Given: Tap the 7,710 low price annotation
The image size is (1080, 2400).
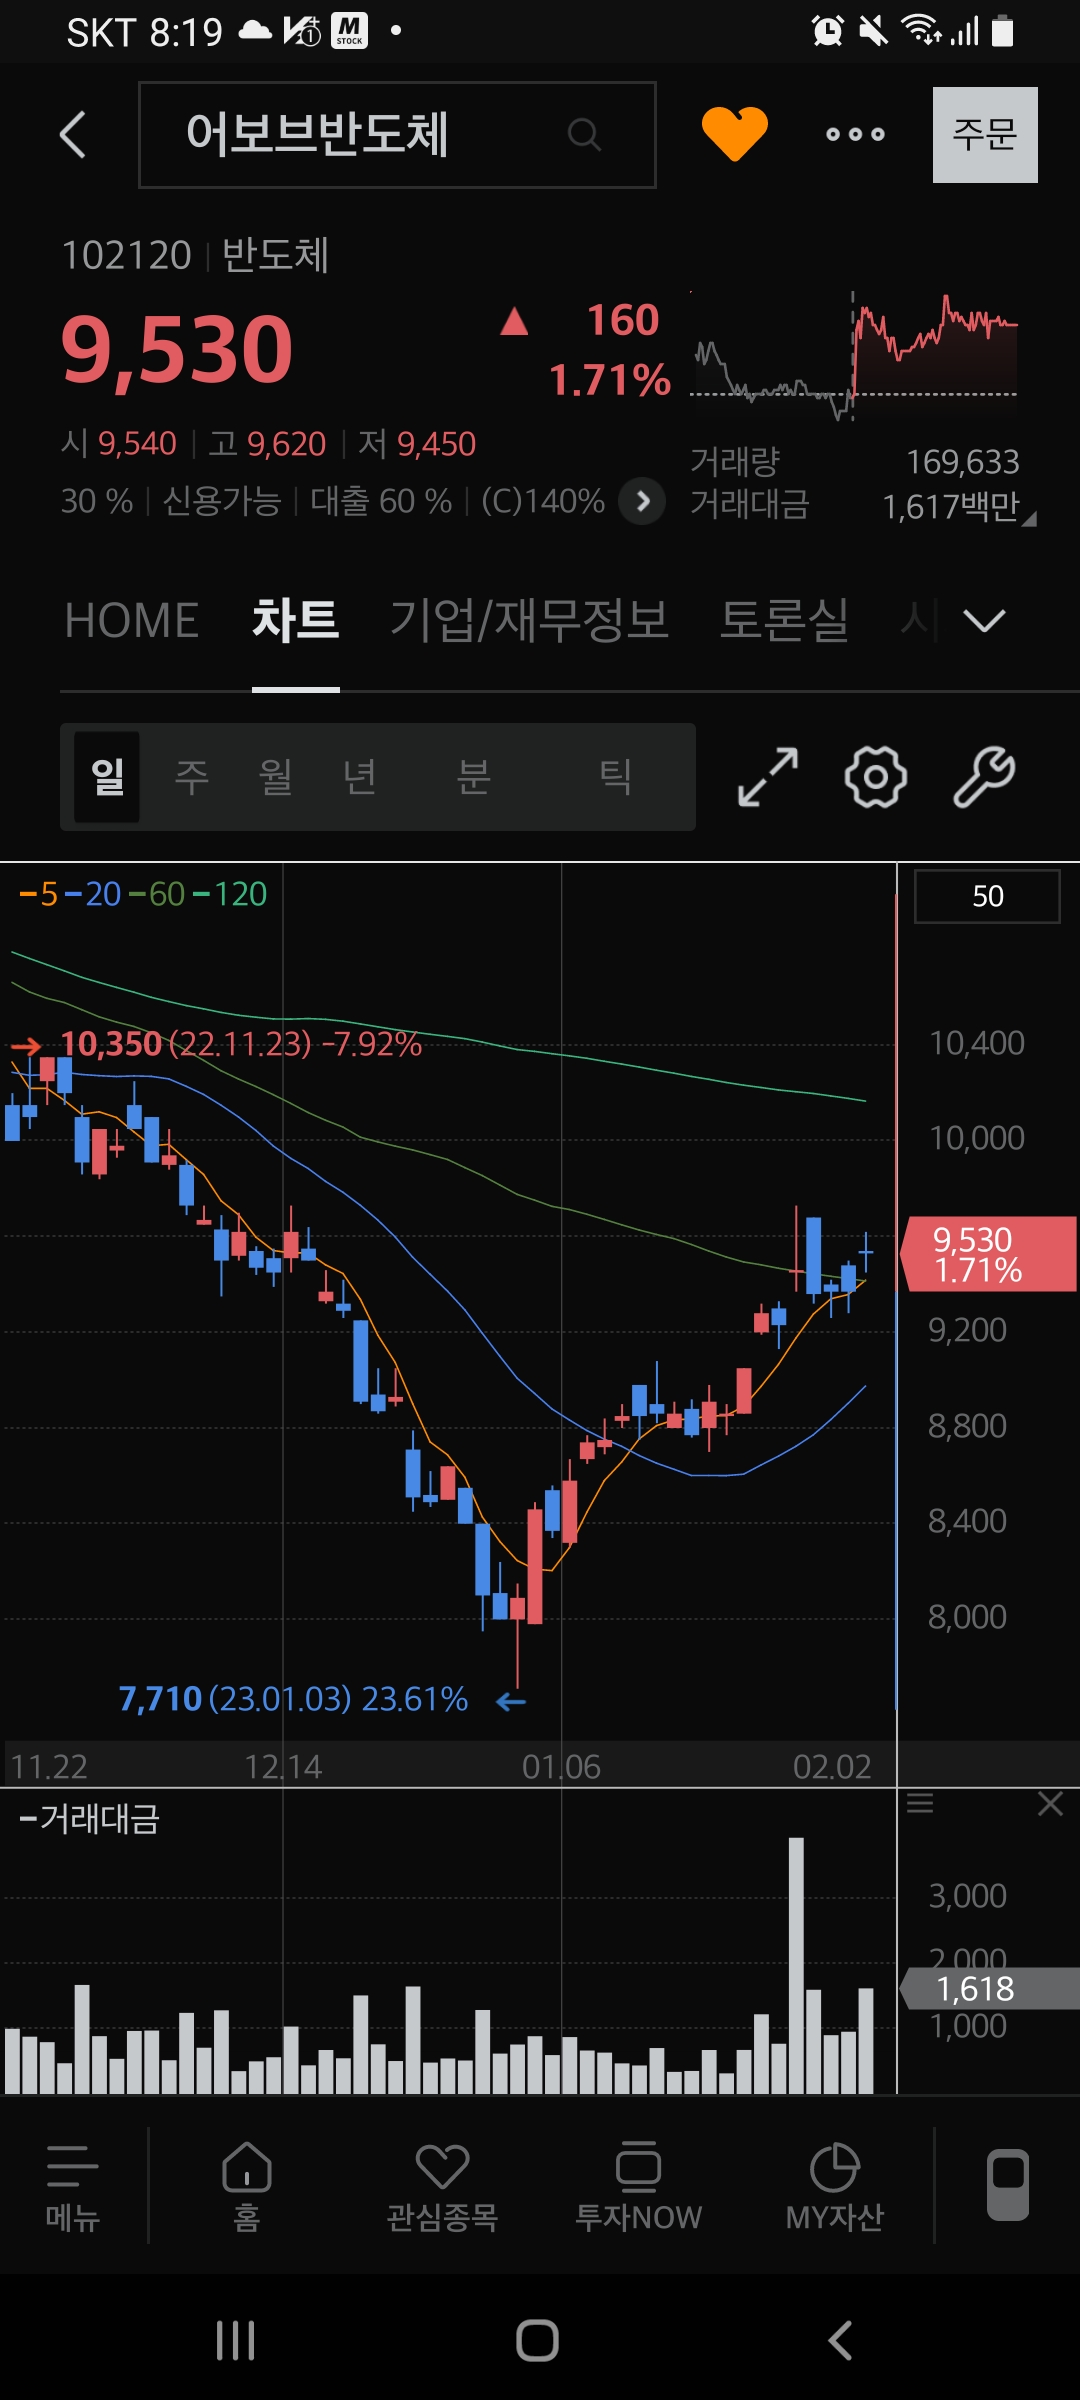Looking at the screenshot, I should pyautogui.click(x=293, y=1699).
